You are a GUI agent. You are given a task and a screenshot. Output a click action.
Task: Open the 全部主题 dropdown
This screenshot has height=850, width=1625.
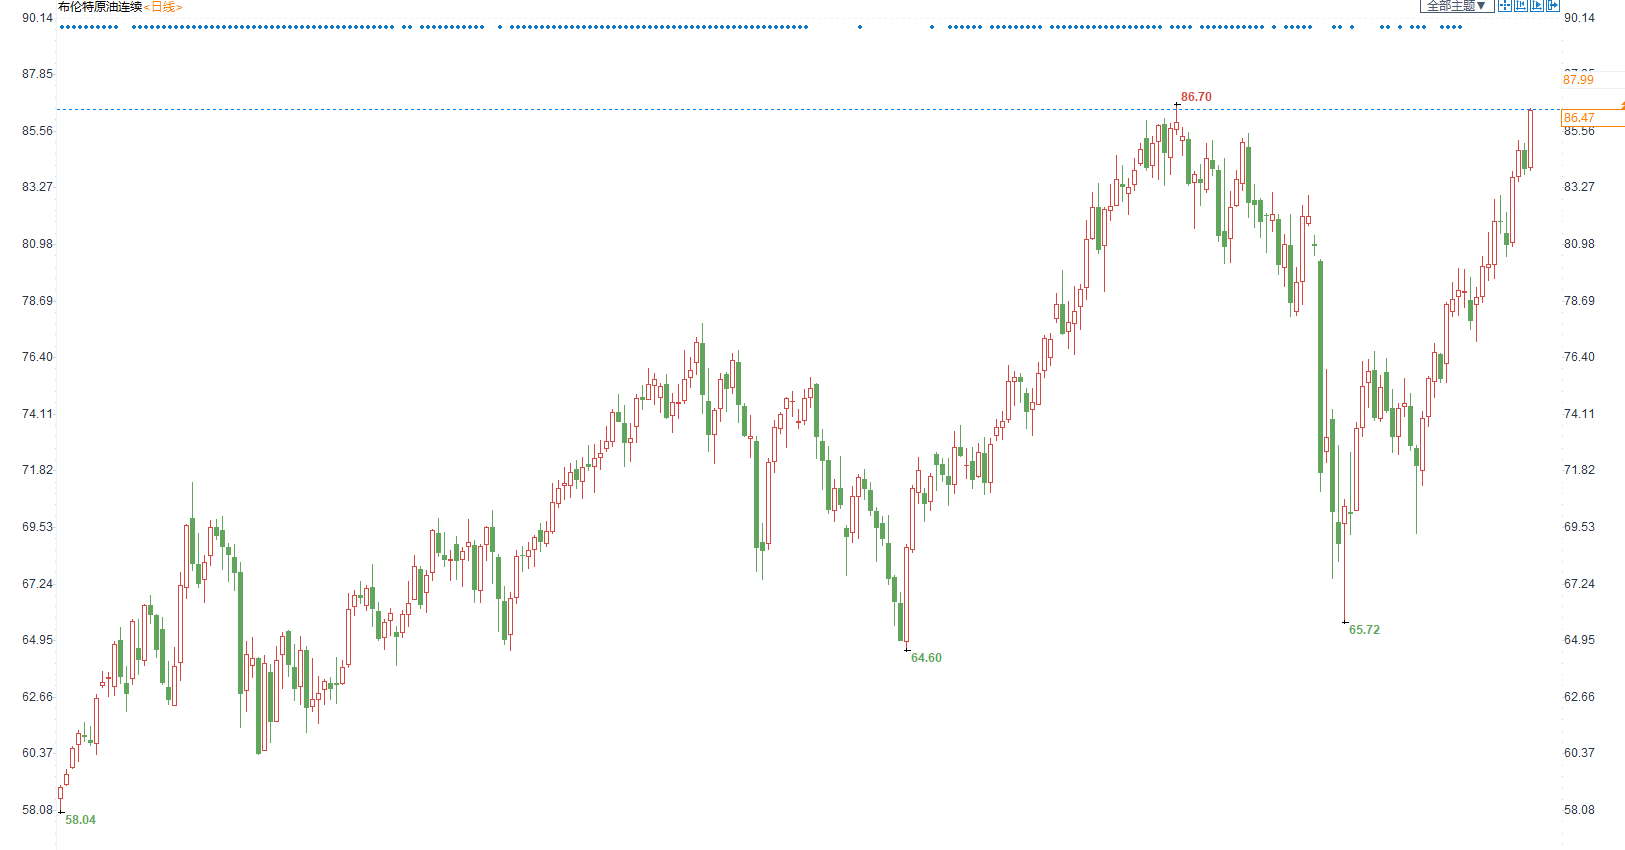tap(1456, 6)
